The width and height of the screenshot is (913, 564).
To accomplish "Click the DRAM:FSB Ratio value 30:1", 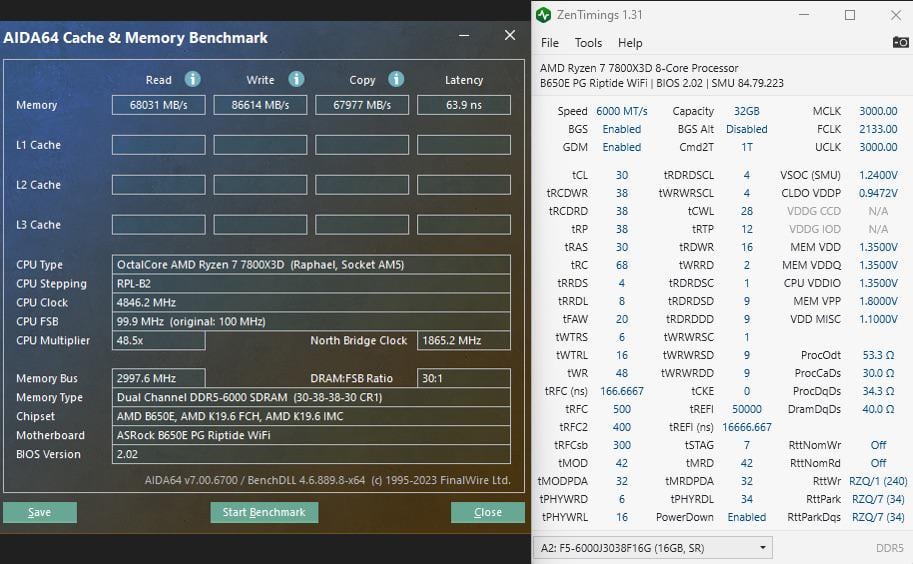I will click(464, 378).
